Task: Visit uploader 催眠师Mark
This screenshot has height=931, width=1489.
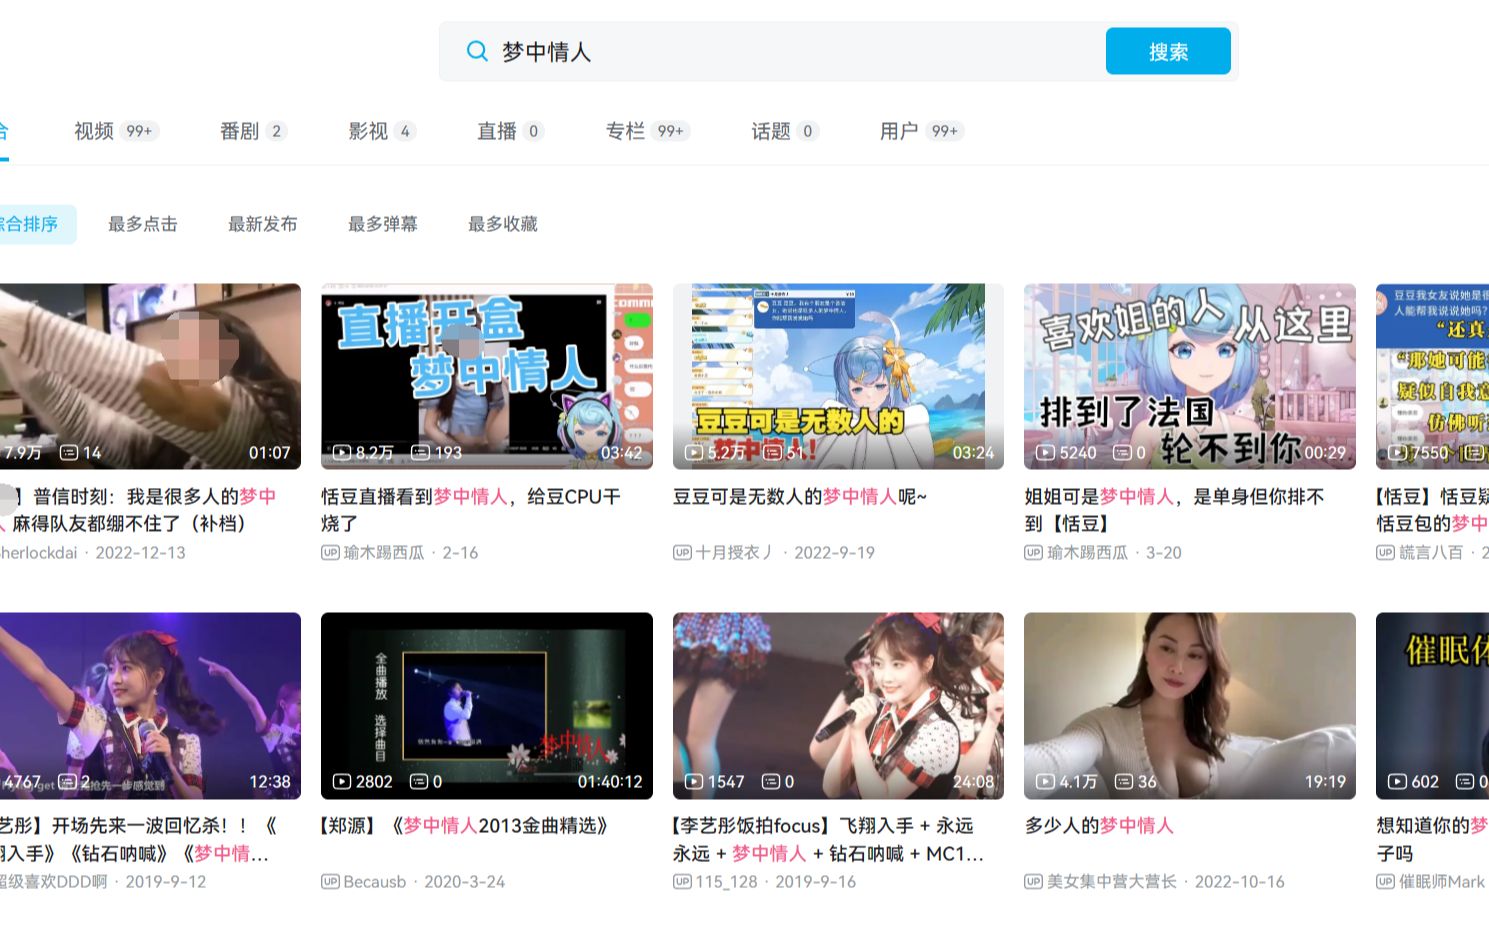Action: click(1442, 882)
